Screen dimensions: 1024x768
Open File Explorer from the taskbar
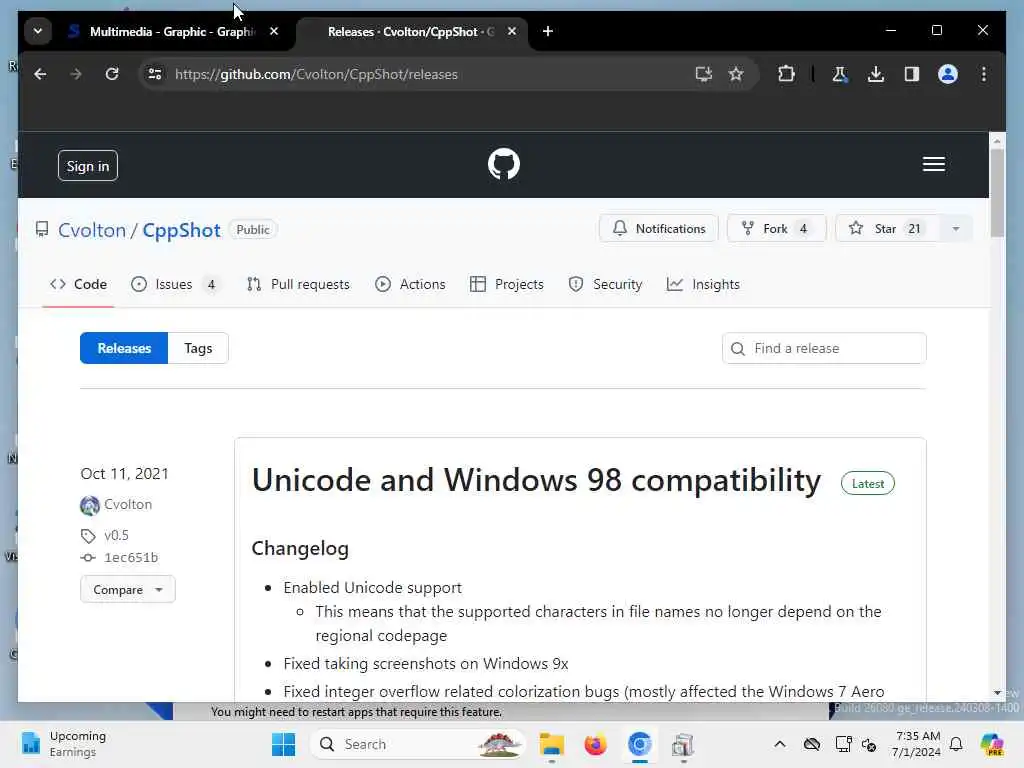coord(552,744)
